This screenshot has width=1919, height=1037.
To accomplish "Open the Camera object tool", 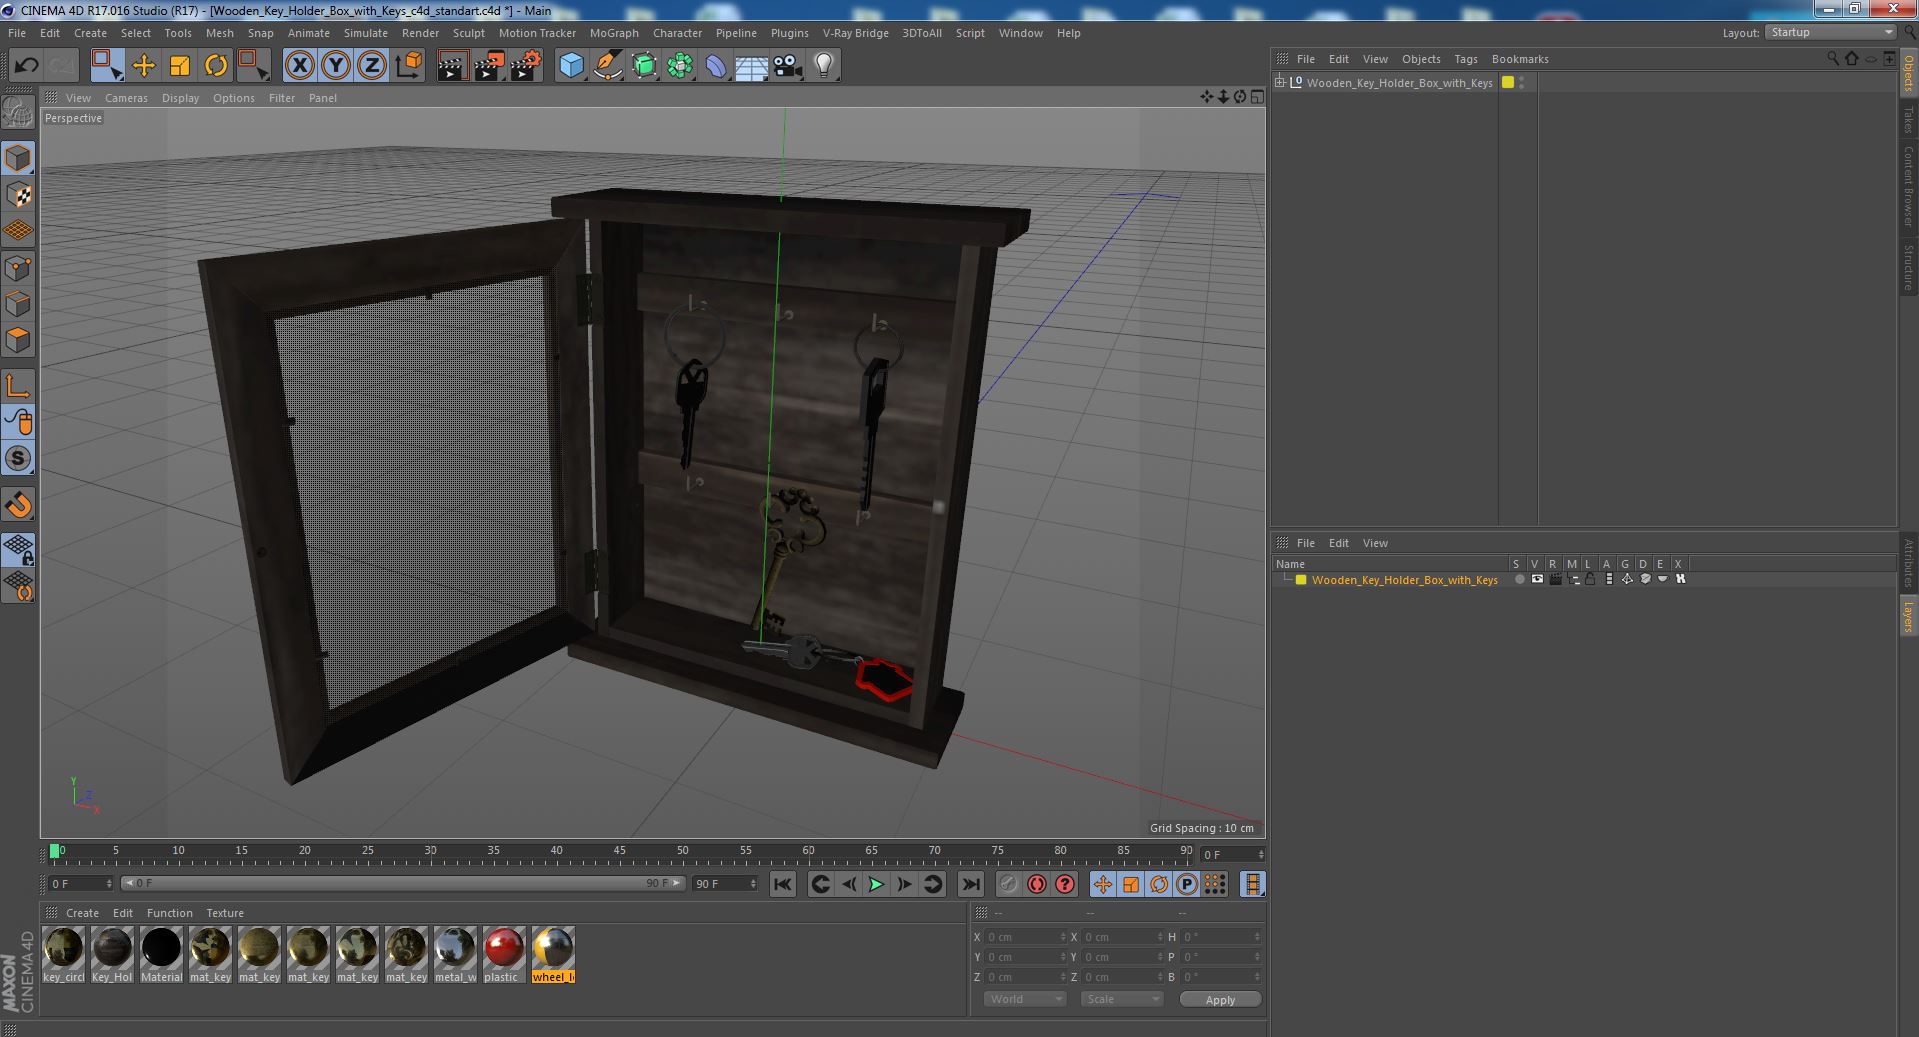I will point(788,66).
